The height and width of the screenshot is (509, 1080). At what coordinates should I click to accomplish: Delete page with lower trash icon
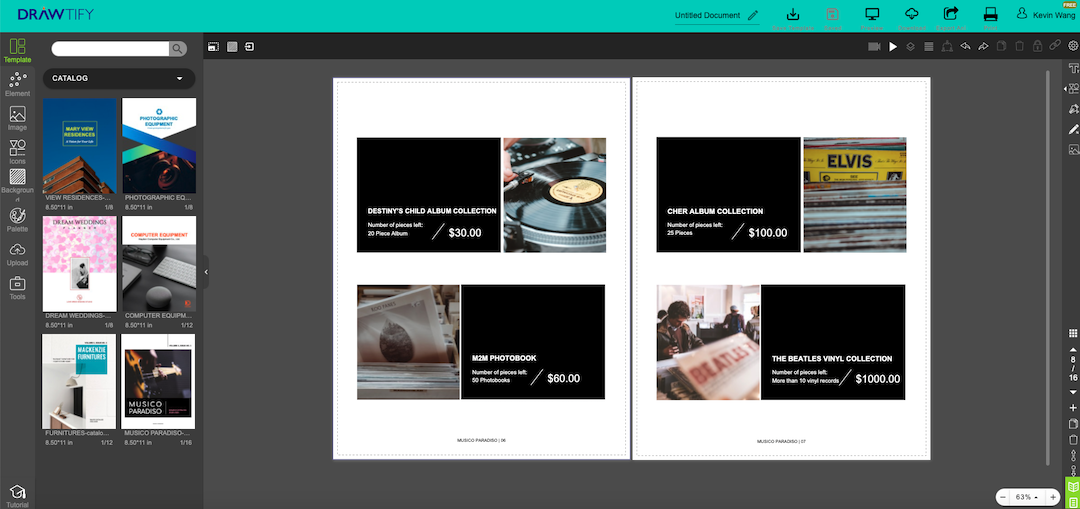click(x=1072, y=439)
